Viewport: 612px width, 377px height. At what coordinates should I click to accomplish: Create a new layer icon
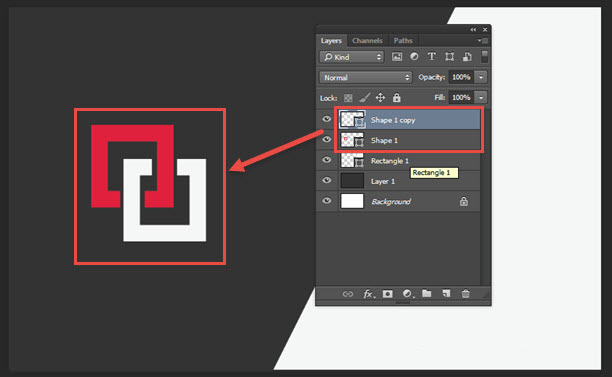point(446,293)
